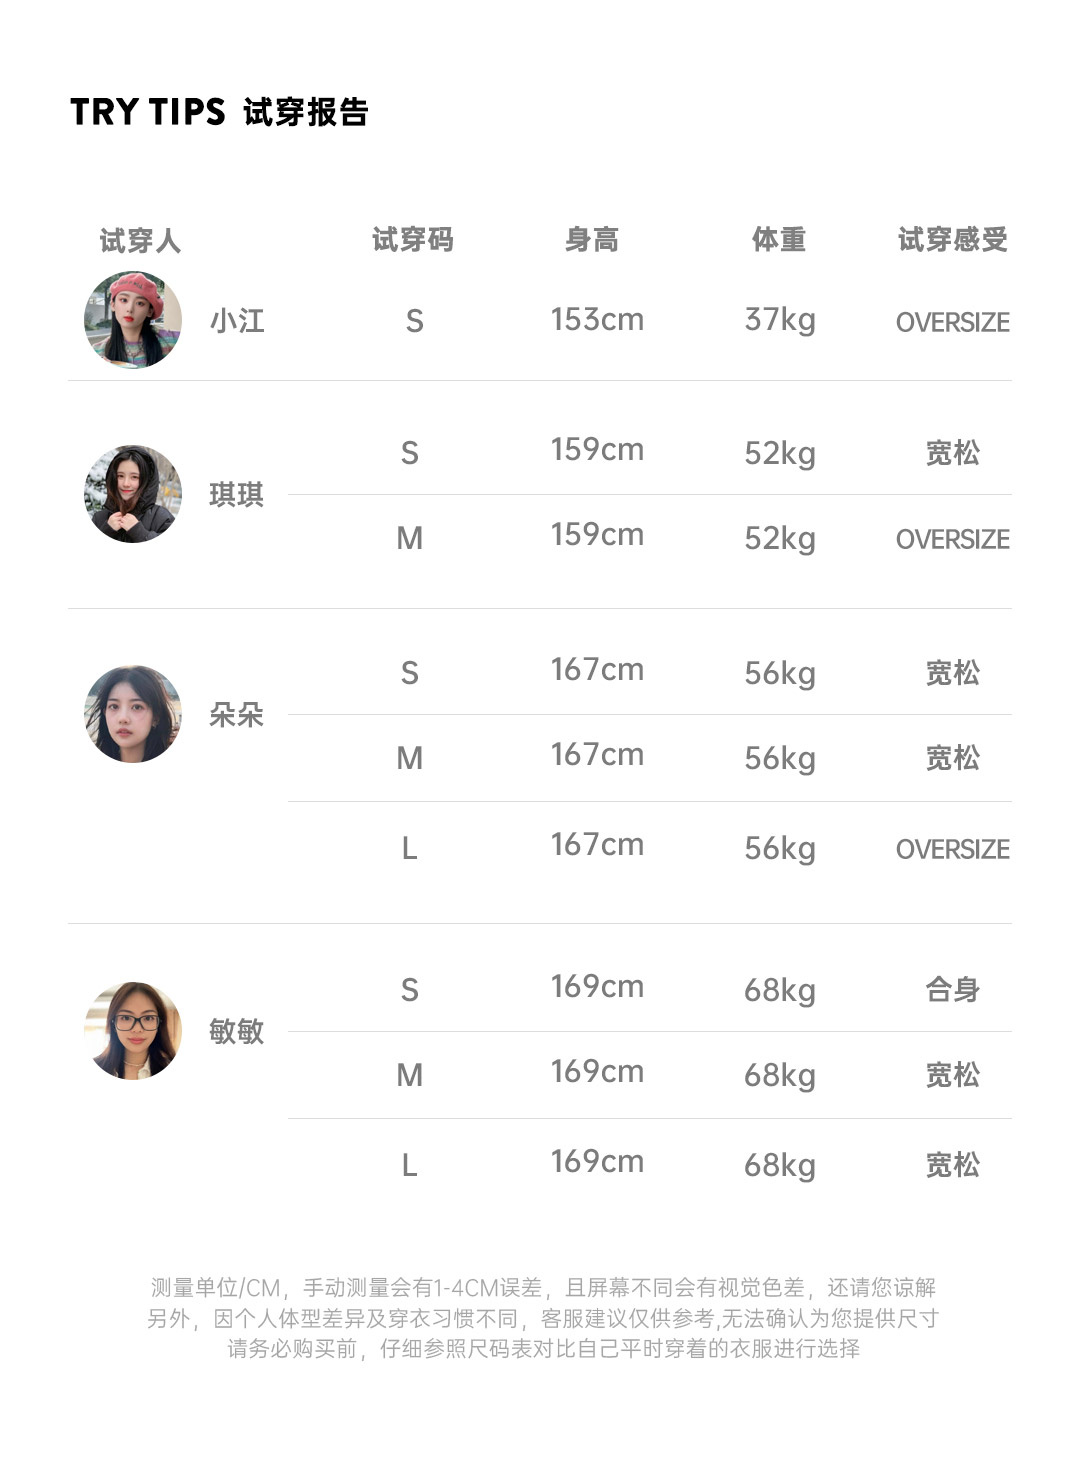Select the name 朵朵
Viewport: 1080px width, 1478px height.
pos(237,715)
